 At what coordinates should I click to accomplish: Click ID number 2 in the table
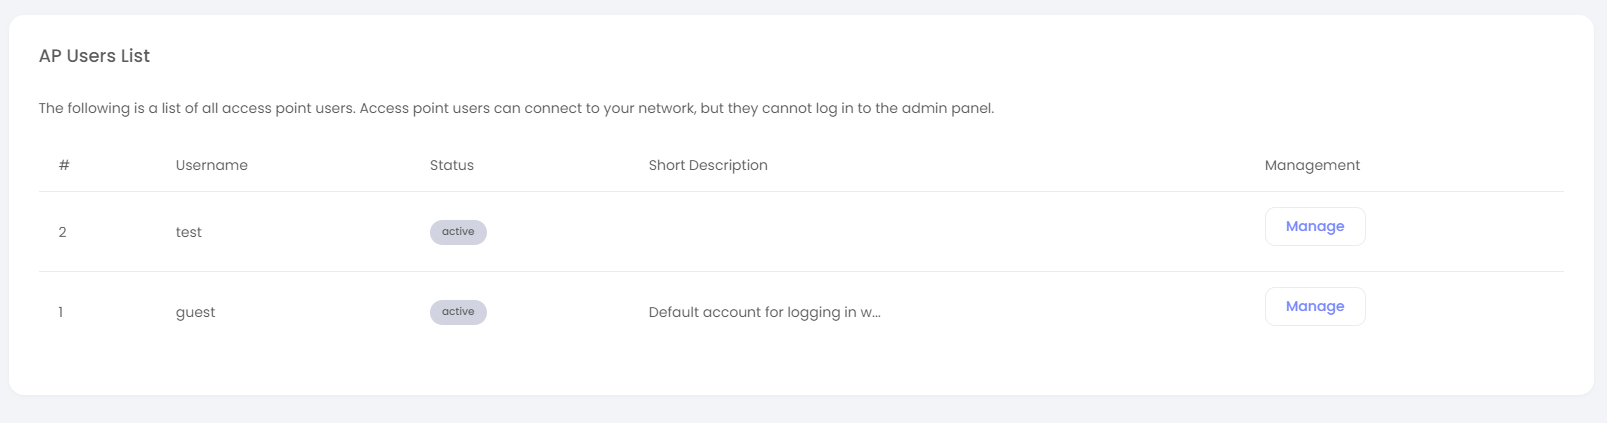click(x=62, y=232)
